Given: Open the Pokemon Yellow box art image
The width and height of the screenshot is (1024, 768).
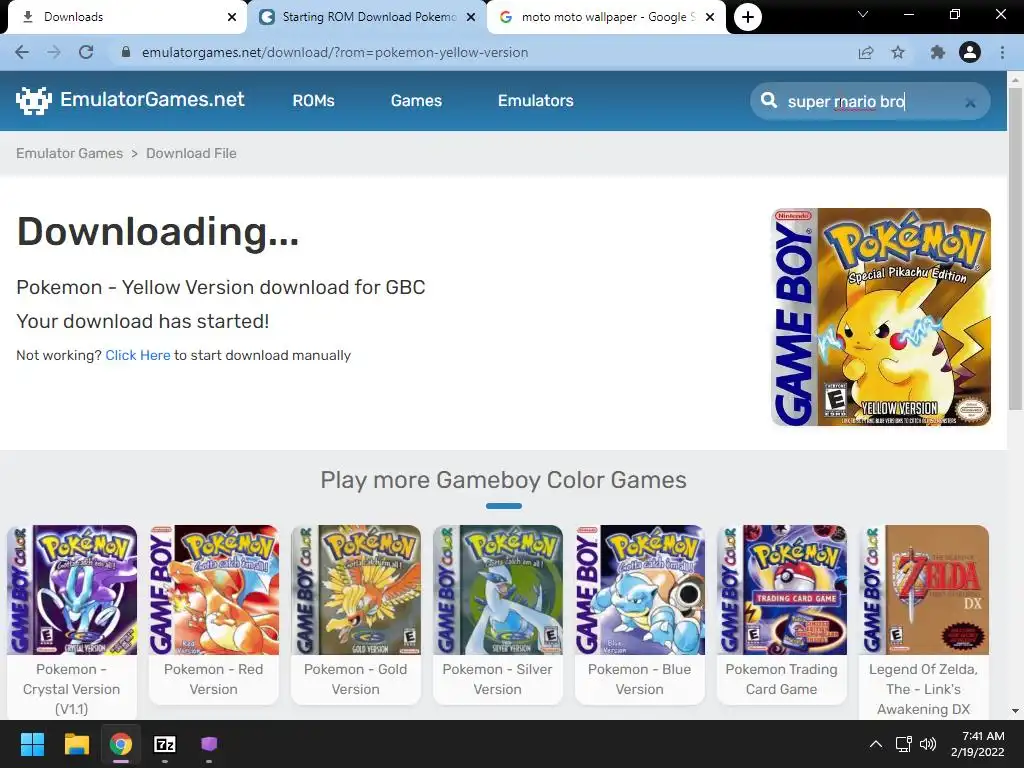Looking at the screenshot, I should click(881, 317).
